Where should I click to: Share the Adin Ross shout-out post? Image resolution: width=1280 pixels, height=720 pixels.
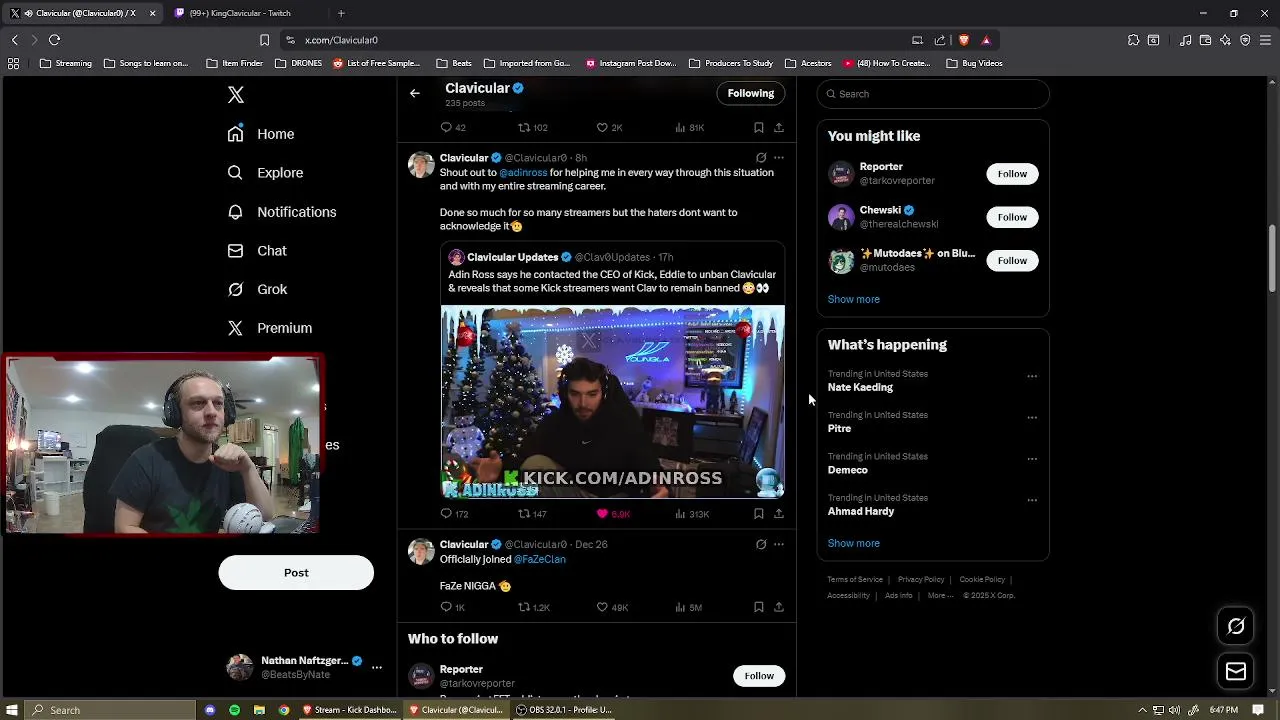pos(778,514)
